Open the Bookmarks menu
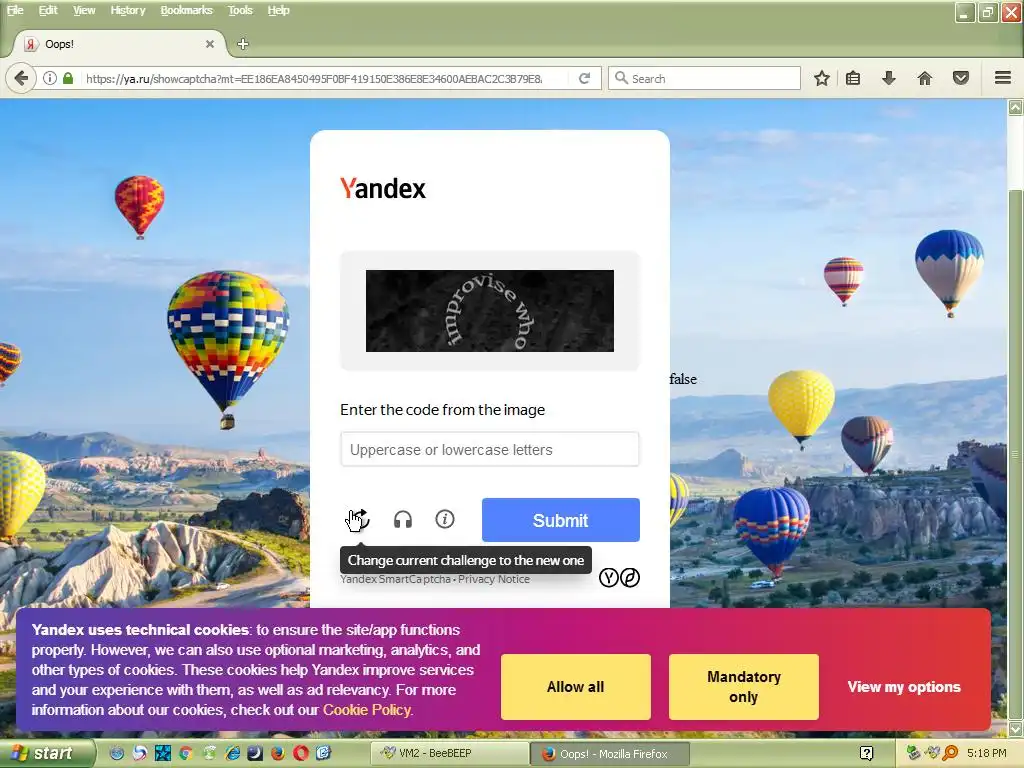The width and height of the screenshot is (1024, 768). click(x=186, y=10)
